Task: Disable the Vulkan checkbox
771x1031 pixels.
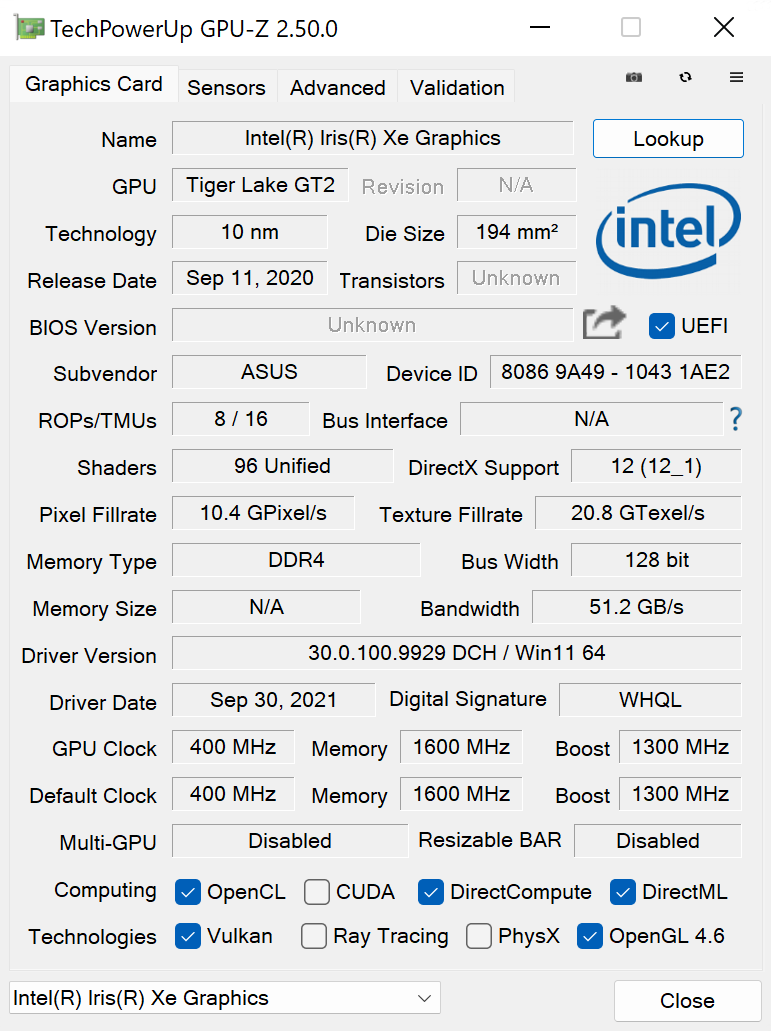Action: pos(187,936)
